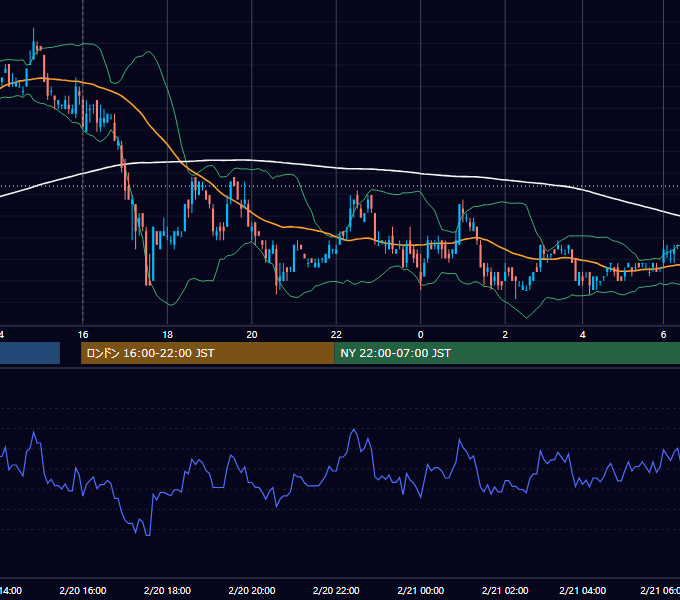
Task: Click the "2/21 00:00" date label
Action: pyautogui.click(x=421, y=590)
